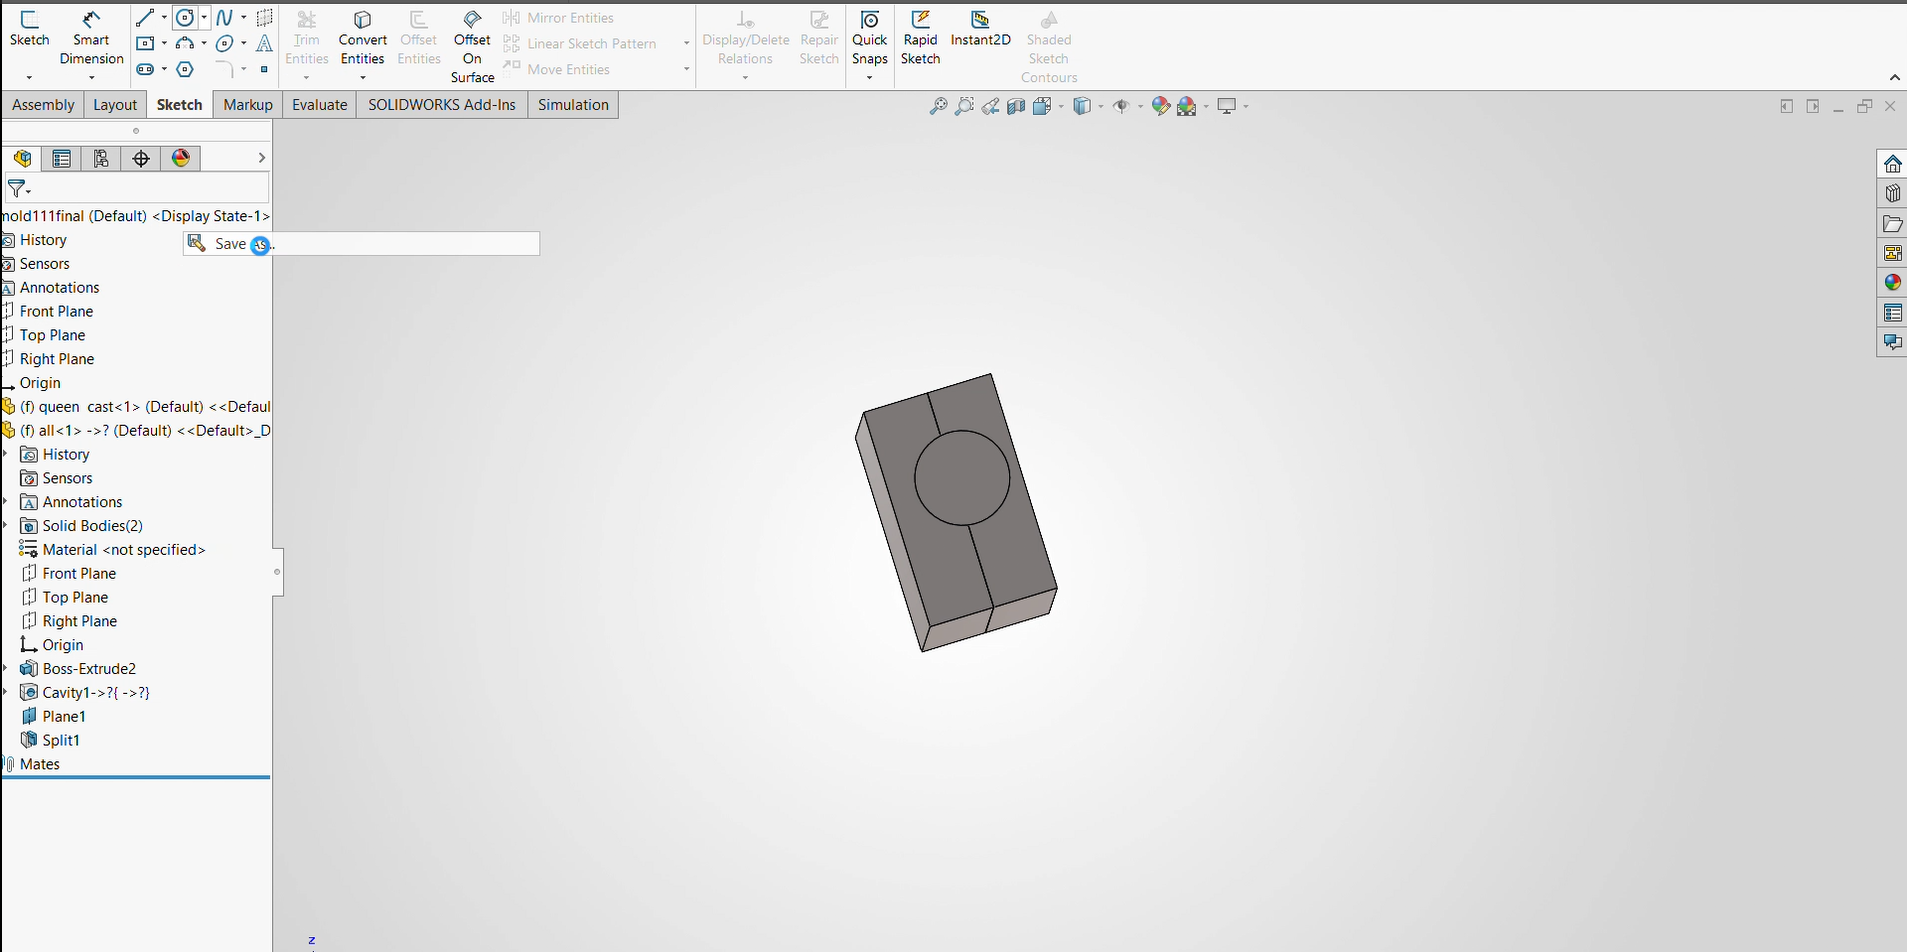Select the 3 Point Arc tool
The width and height of the screenshot is (1907, 952).
pos(185,43)
